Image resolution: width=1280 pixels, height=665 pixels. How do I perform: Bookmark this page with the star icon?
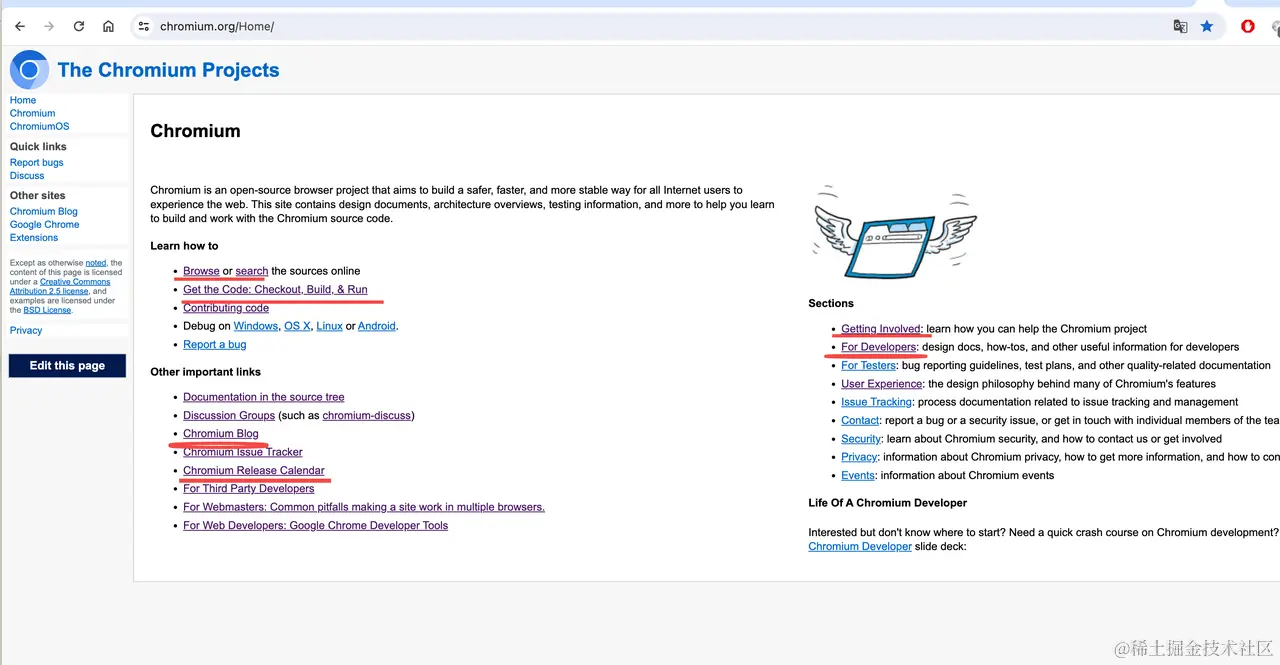click(x=1207, y=26)
